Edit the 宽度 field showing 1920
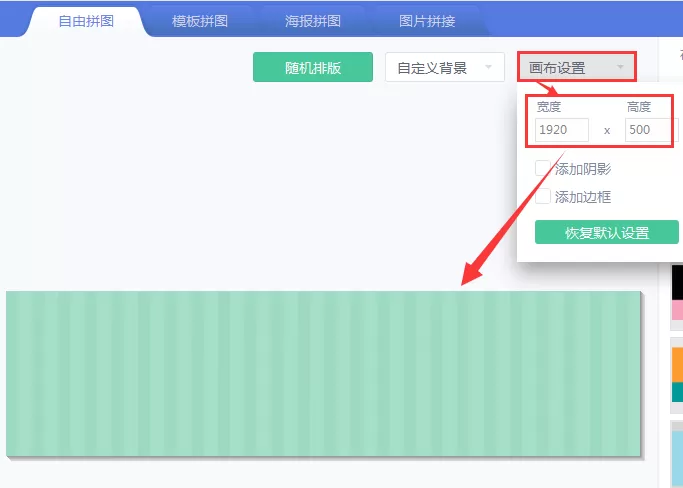Screen dimensions: 683x488 tap(562, 130)
